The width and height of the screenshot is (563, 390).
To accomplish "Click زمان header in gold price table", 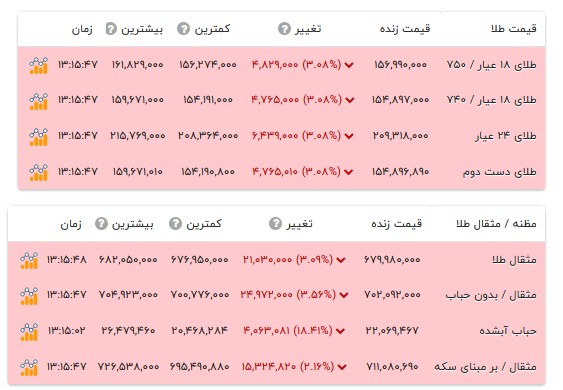I will coord(82,29).
